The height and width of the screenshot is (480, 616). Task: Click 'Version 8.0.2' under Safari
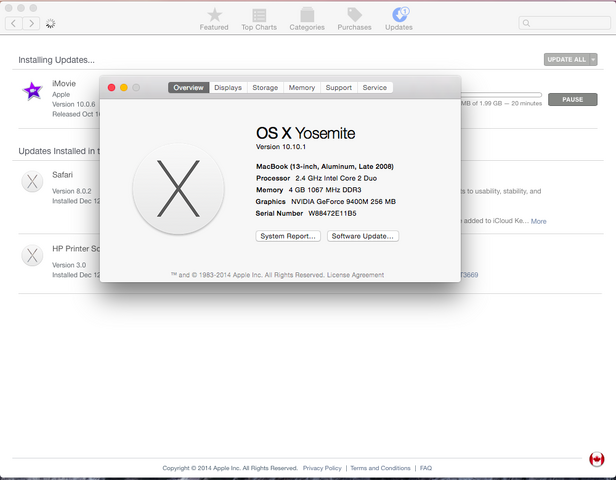point(72,191)
